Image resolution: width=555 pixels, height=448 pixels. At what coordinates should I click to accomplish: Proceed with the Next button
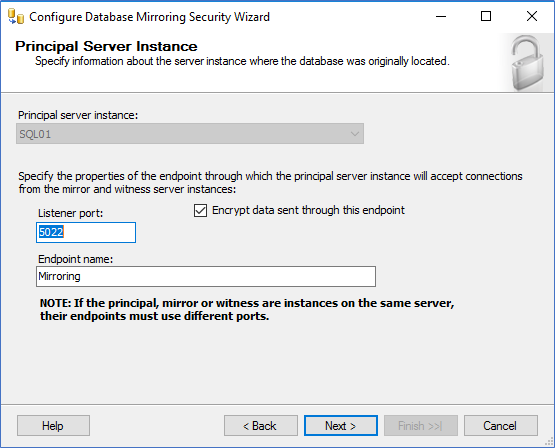341,426
